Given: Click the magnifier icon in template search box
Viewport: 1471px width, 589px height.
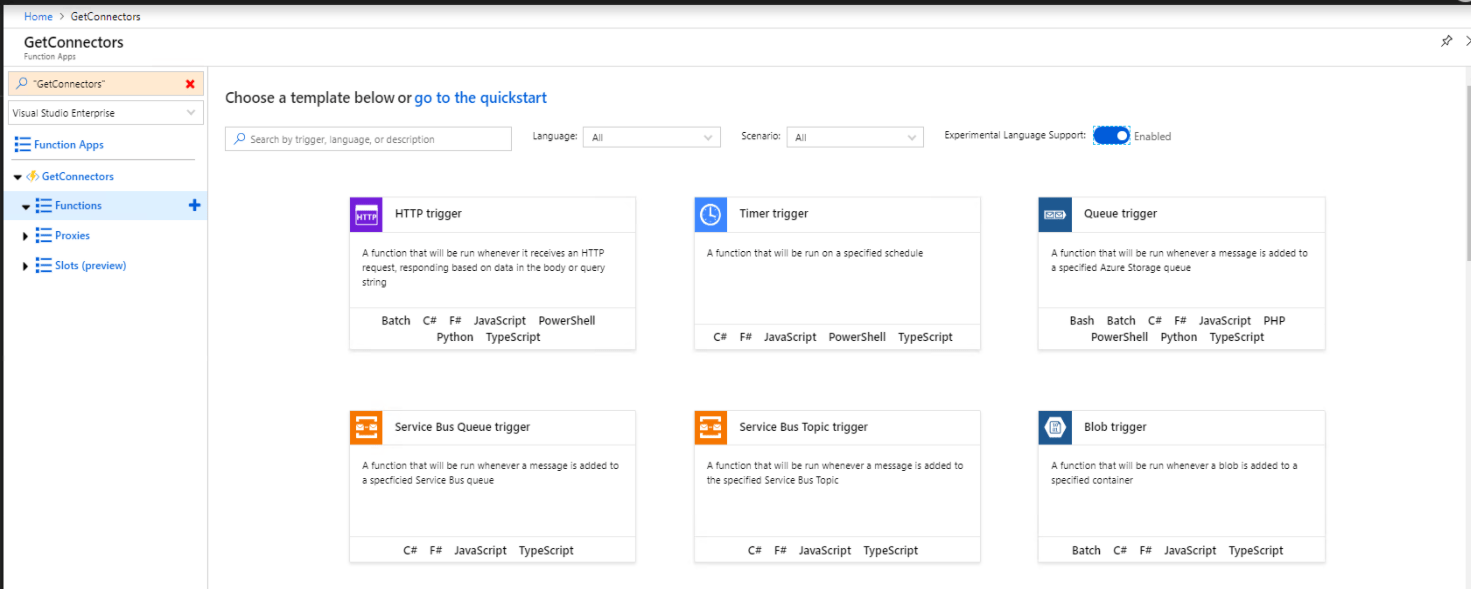Looking at the screenshot, I should pos(240,139).
